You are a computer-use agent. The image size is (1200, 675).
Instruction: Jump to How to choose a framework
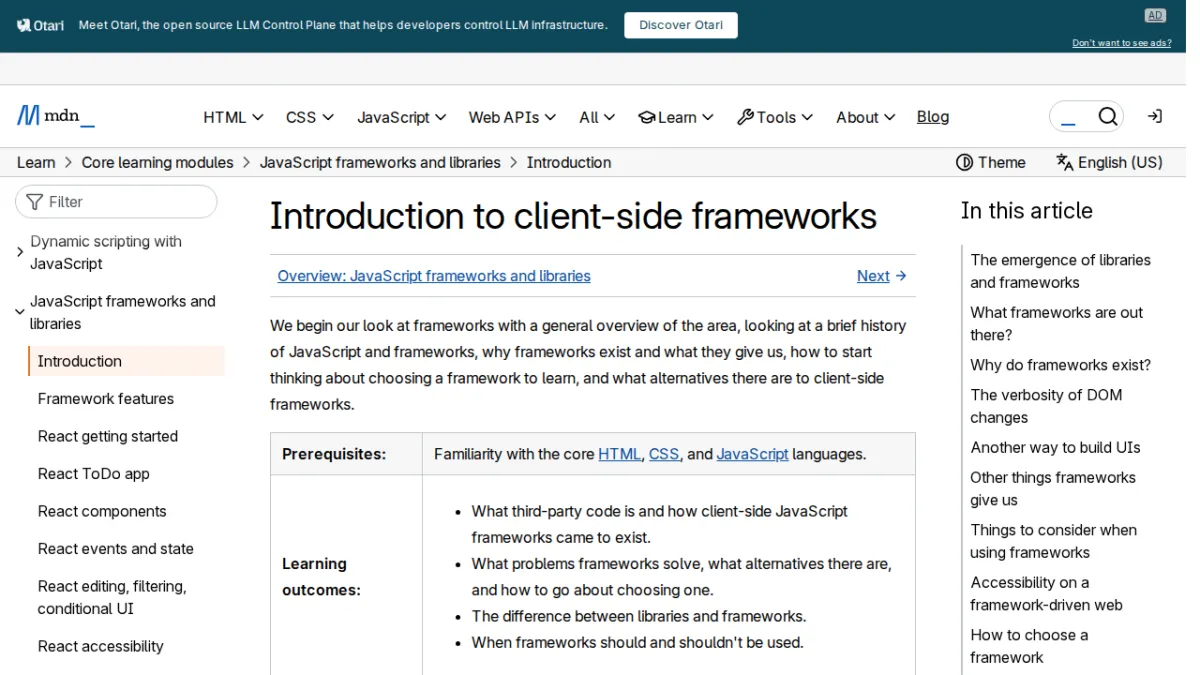click(1029, 646)
